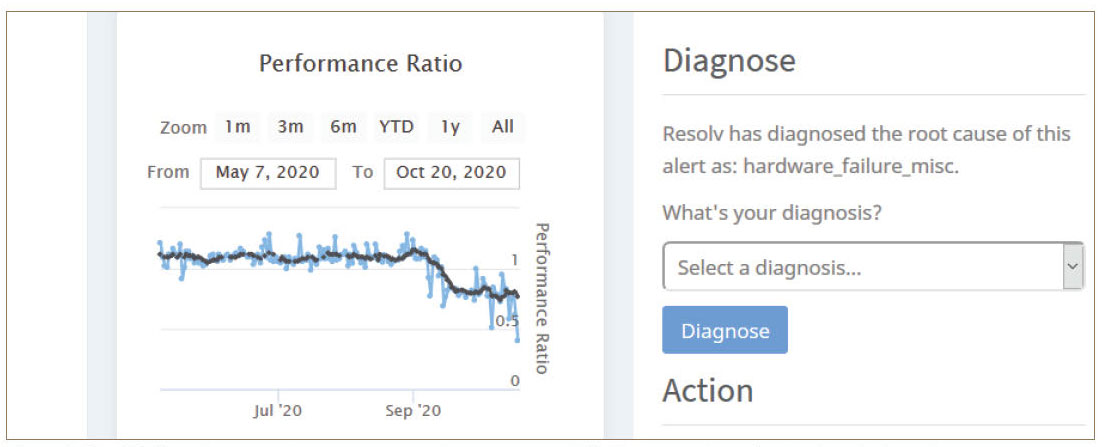Click the Zoom label beside range buttons
The height and width of the screenshot is (447, 1104).
(x=183, y=128)
